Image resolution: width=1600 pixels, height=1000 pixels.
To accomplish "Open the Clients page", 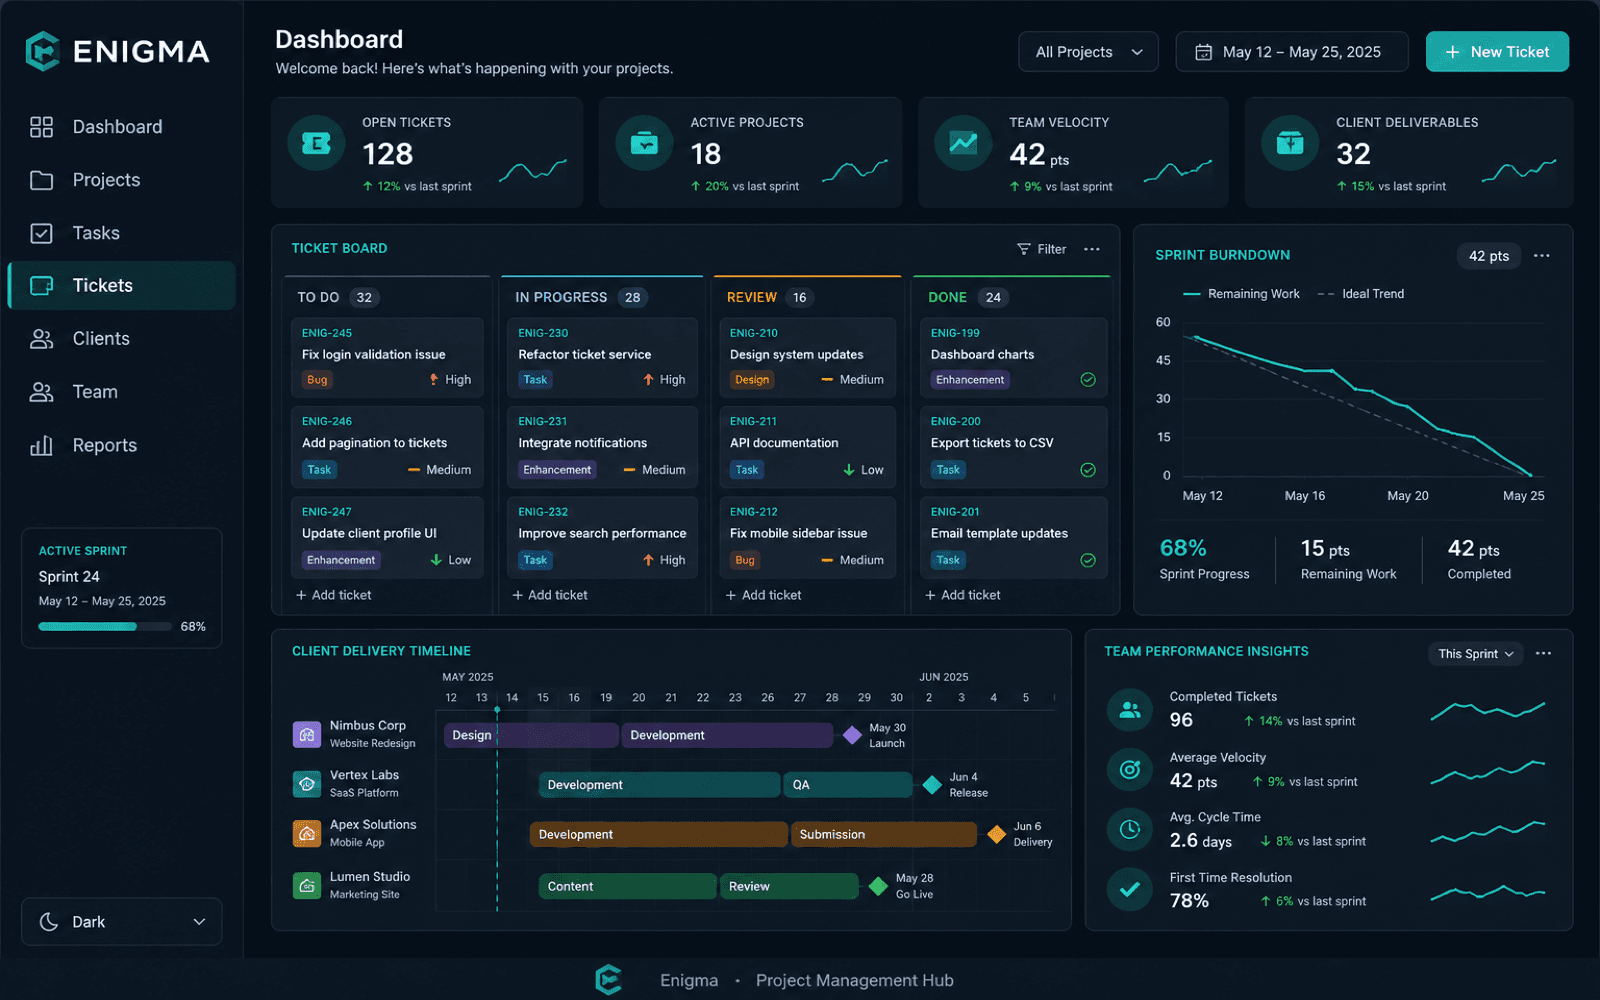I will pos(122,339).
